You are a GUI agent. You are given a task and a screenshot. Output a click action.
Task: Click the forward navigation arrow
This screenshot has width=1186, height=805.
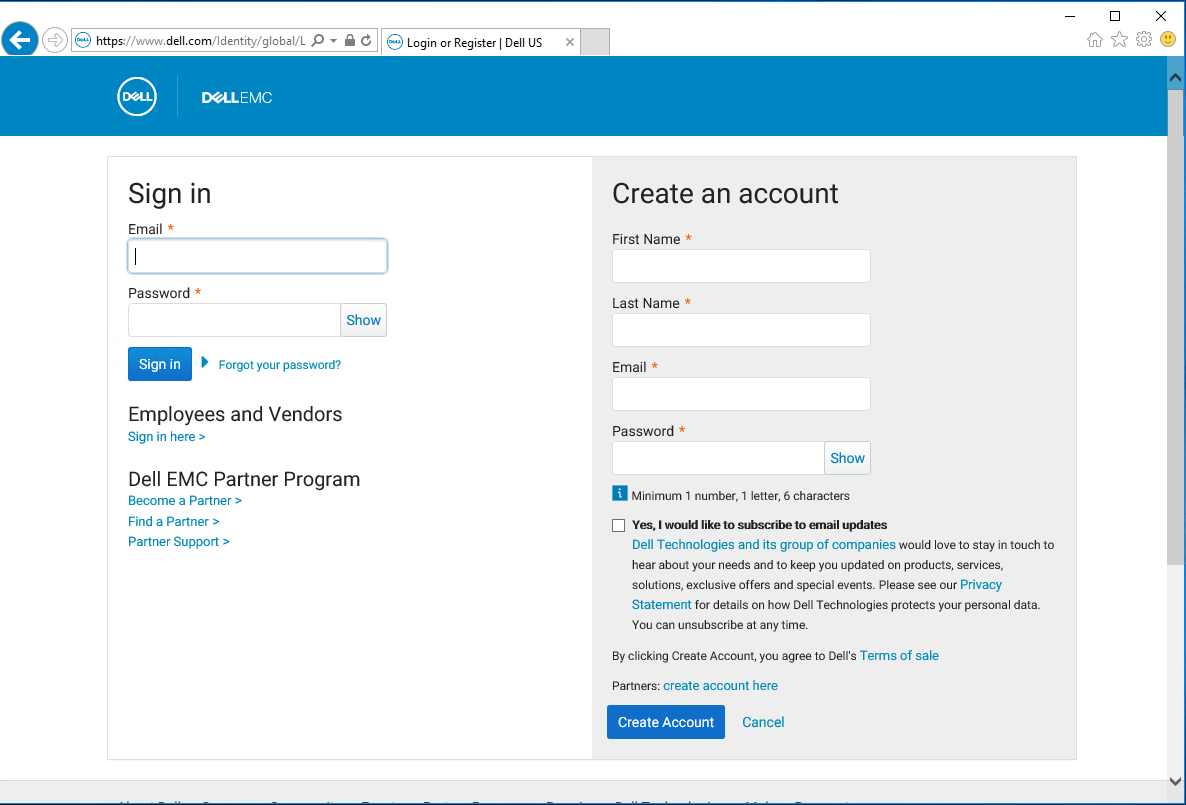point(55,40)
